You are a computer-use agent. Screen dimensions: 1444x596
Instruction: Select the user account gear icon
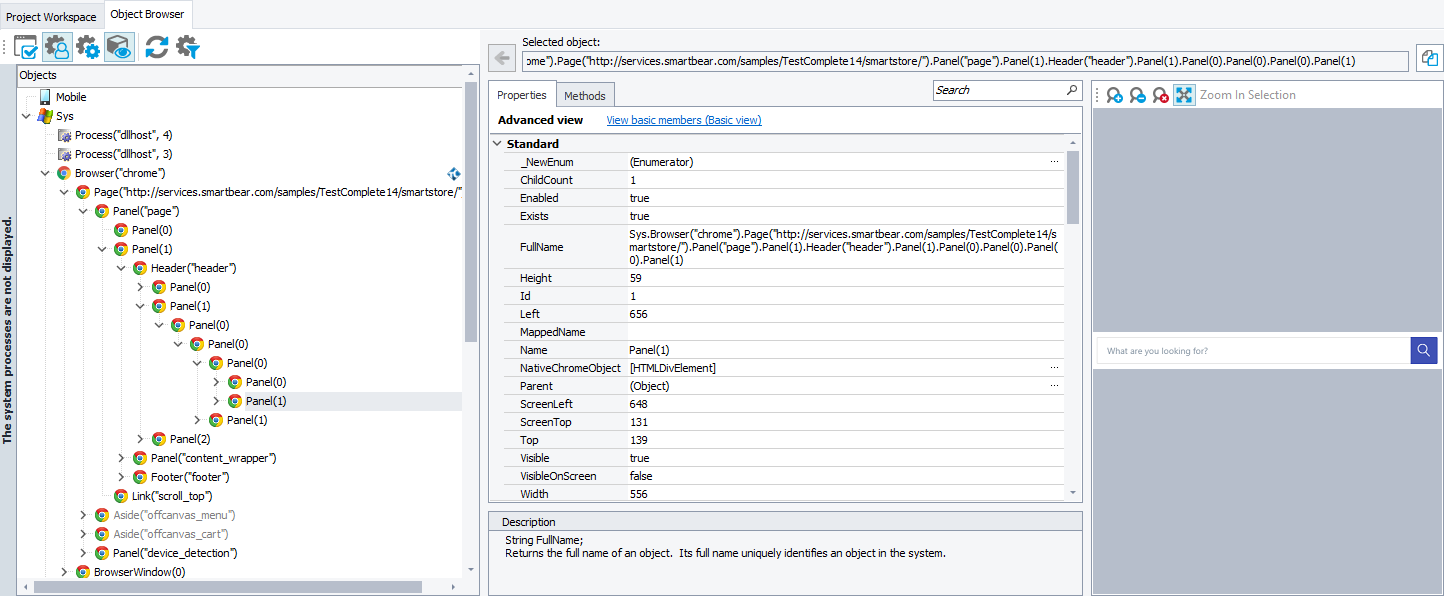56,46
